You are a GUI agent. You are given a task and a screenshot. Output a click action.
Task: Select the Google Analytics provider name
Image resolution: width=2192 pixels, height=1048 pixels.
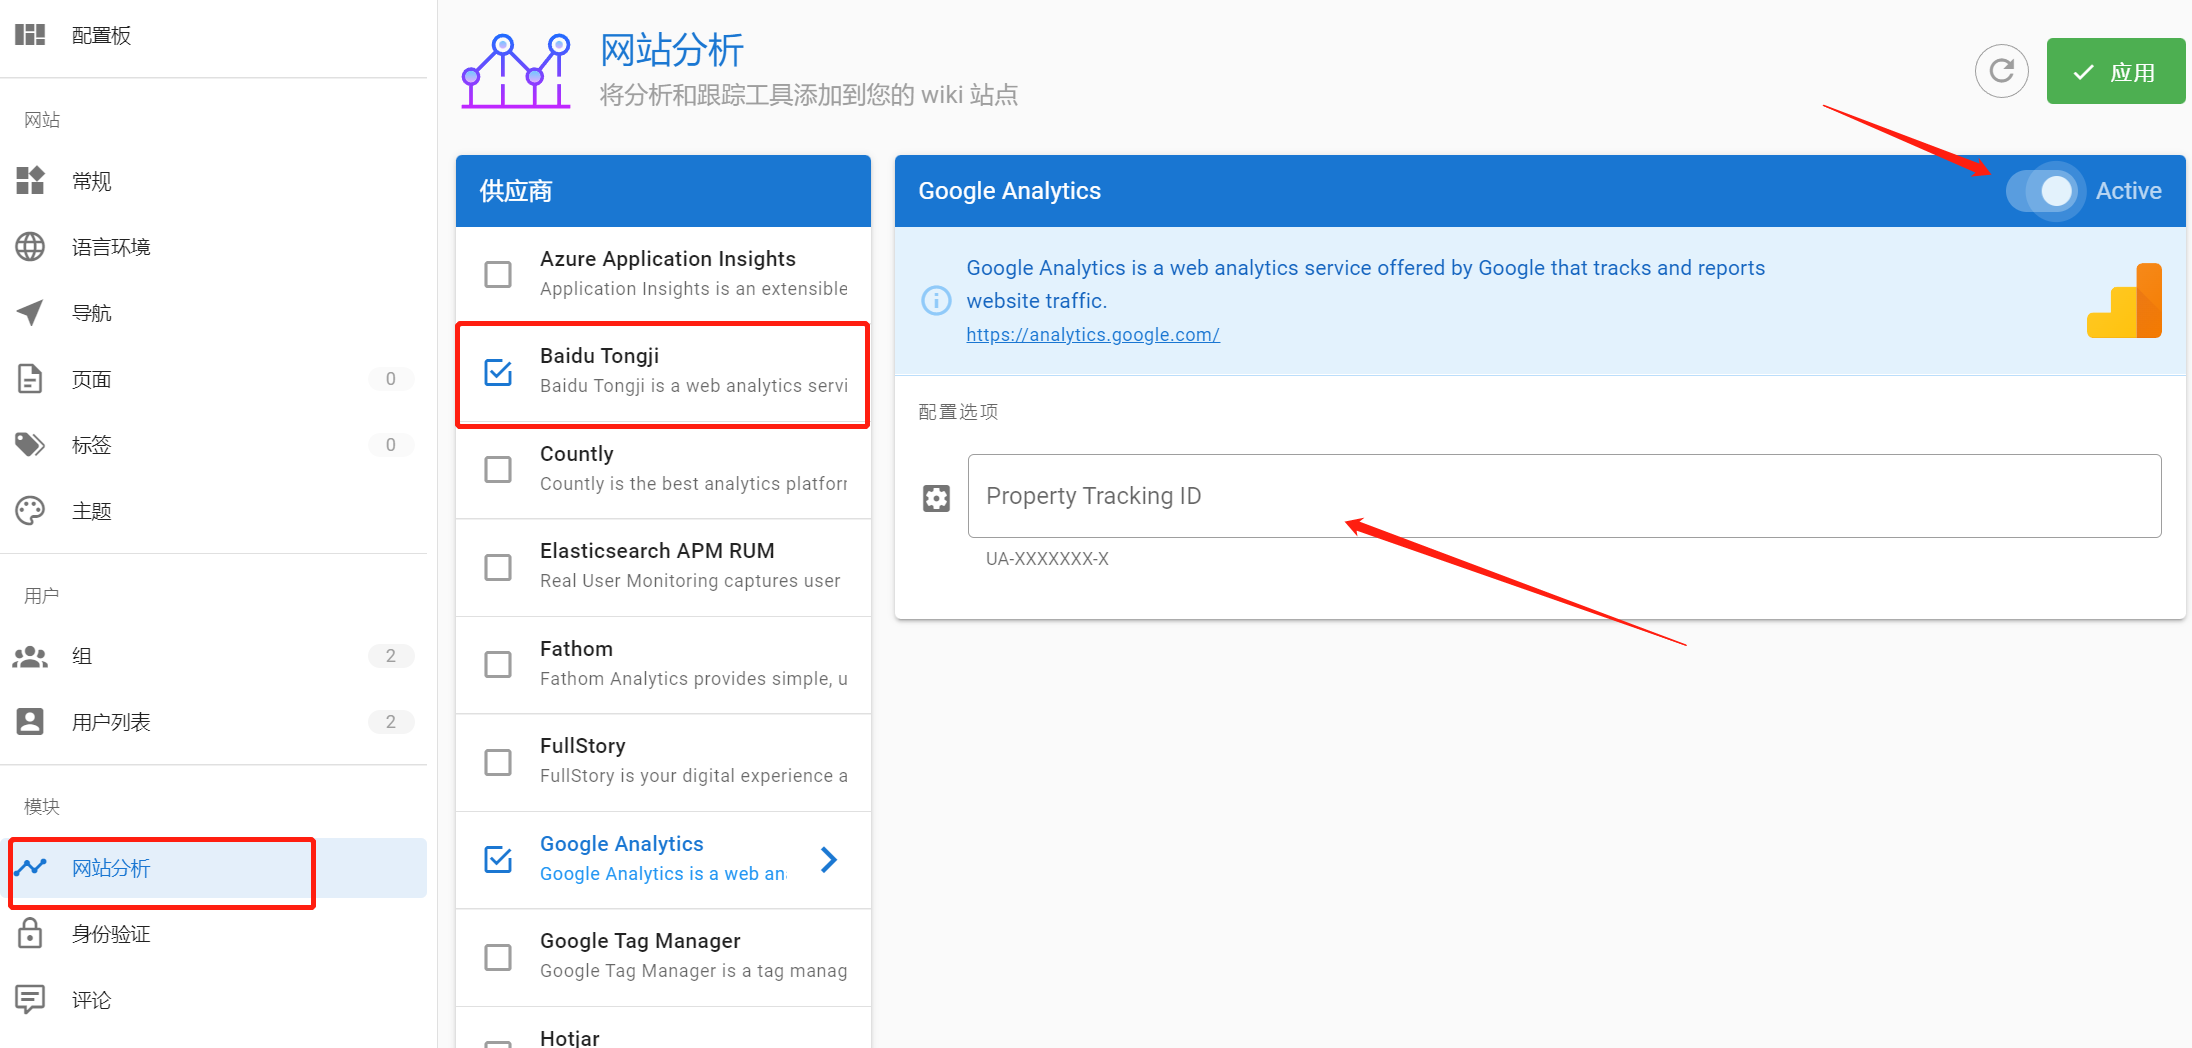[622, 844]
